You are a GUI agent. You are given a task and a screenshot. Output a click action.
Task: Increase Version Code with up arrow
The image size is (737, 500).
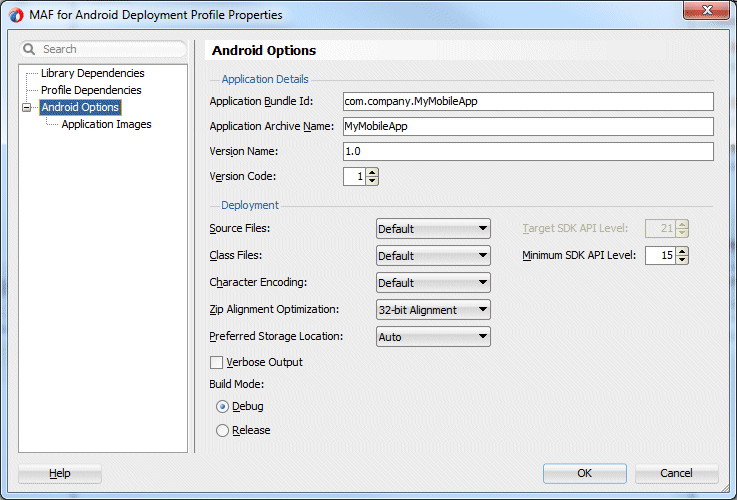[x=372, y=172]
